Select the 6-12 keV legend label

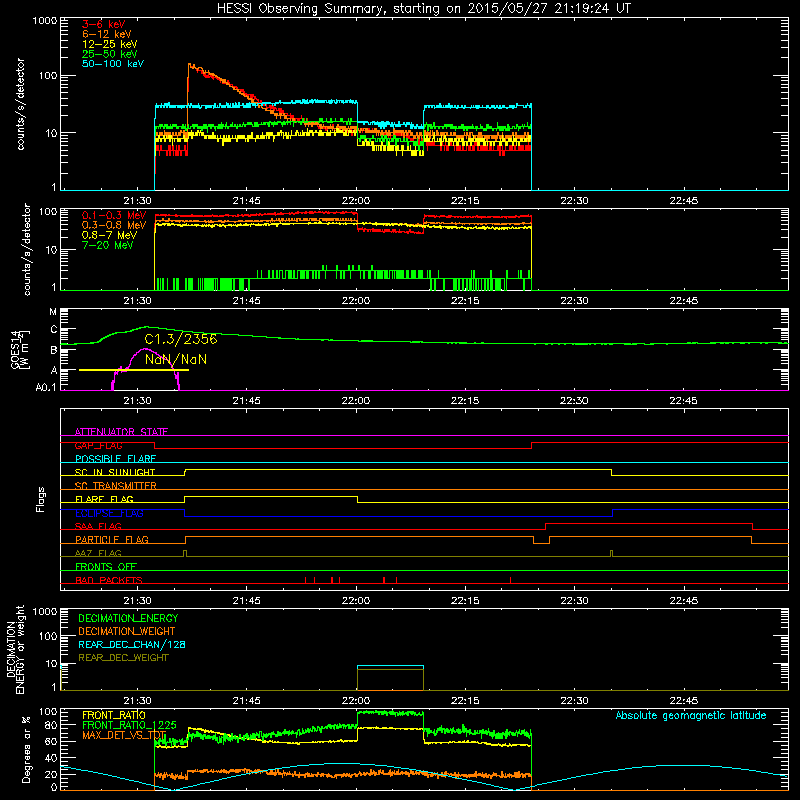(x=106, y=34)
